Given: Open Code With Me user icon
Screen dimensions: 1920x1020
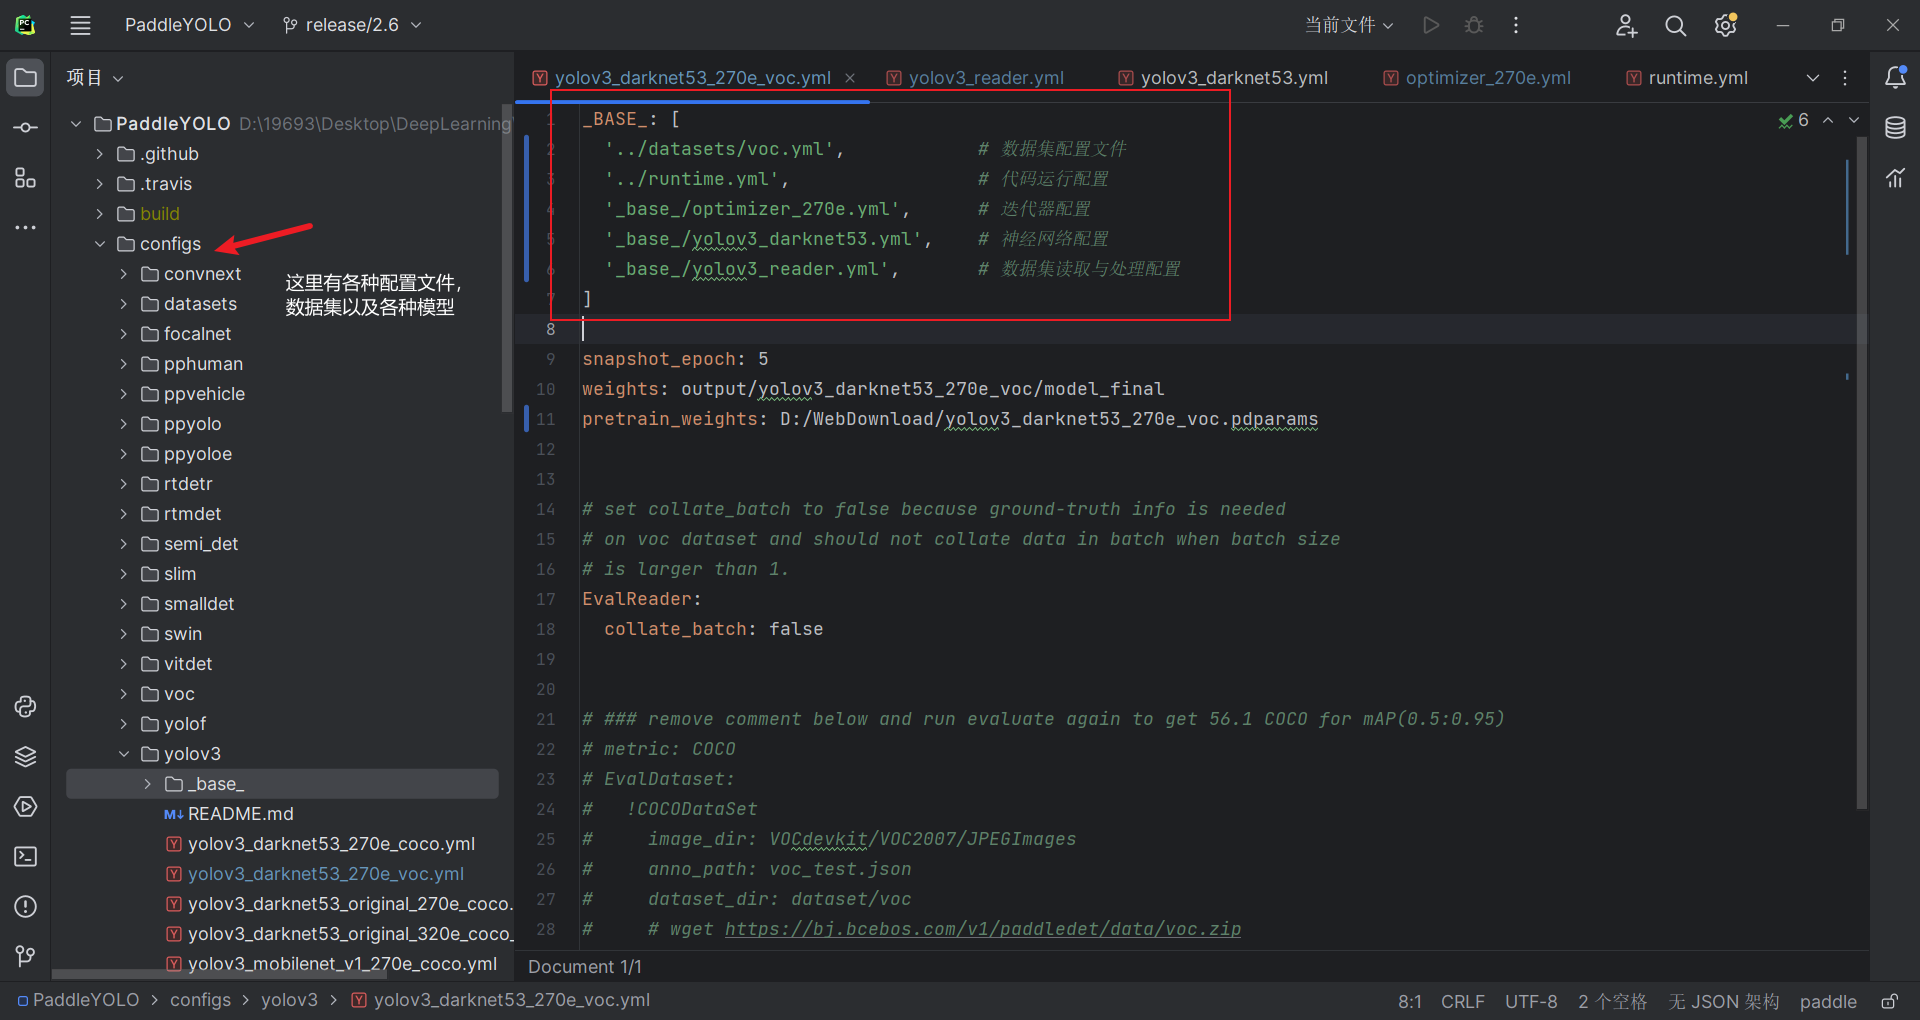Looking at the screenshot, I should pos(1626,25).
